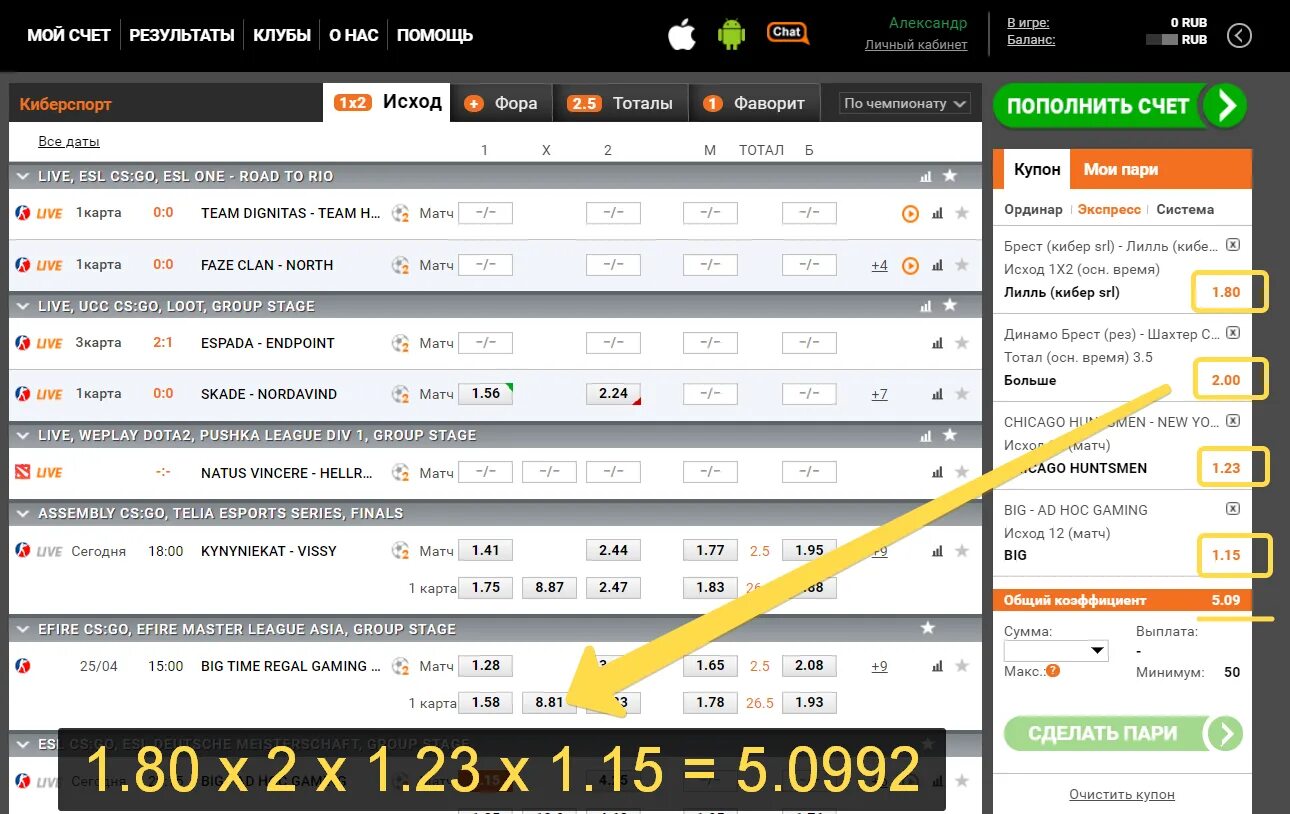Expand +7 more markets for SKADE - NORDAVIND
This screenshot has width=1290, height=814.
(879, 395)
